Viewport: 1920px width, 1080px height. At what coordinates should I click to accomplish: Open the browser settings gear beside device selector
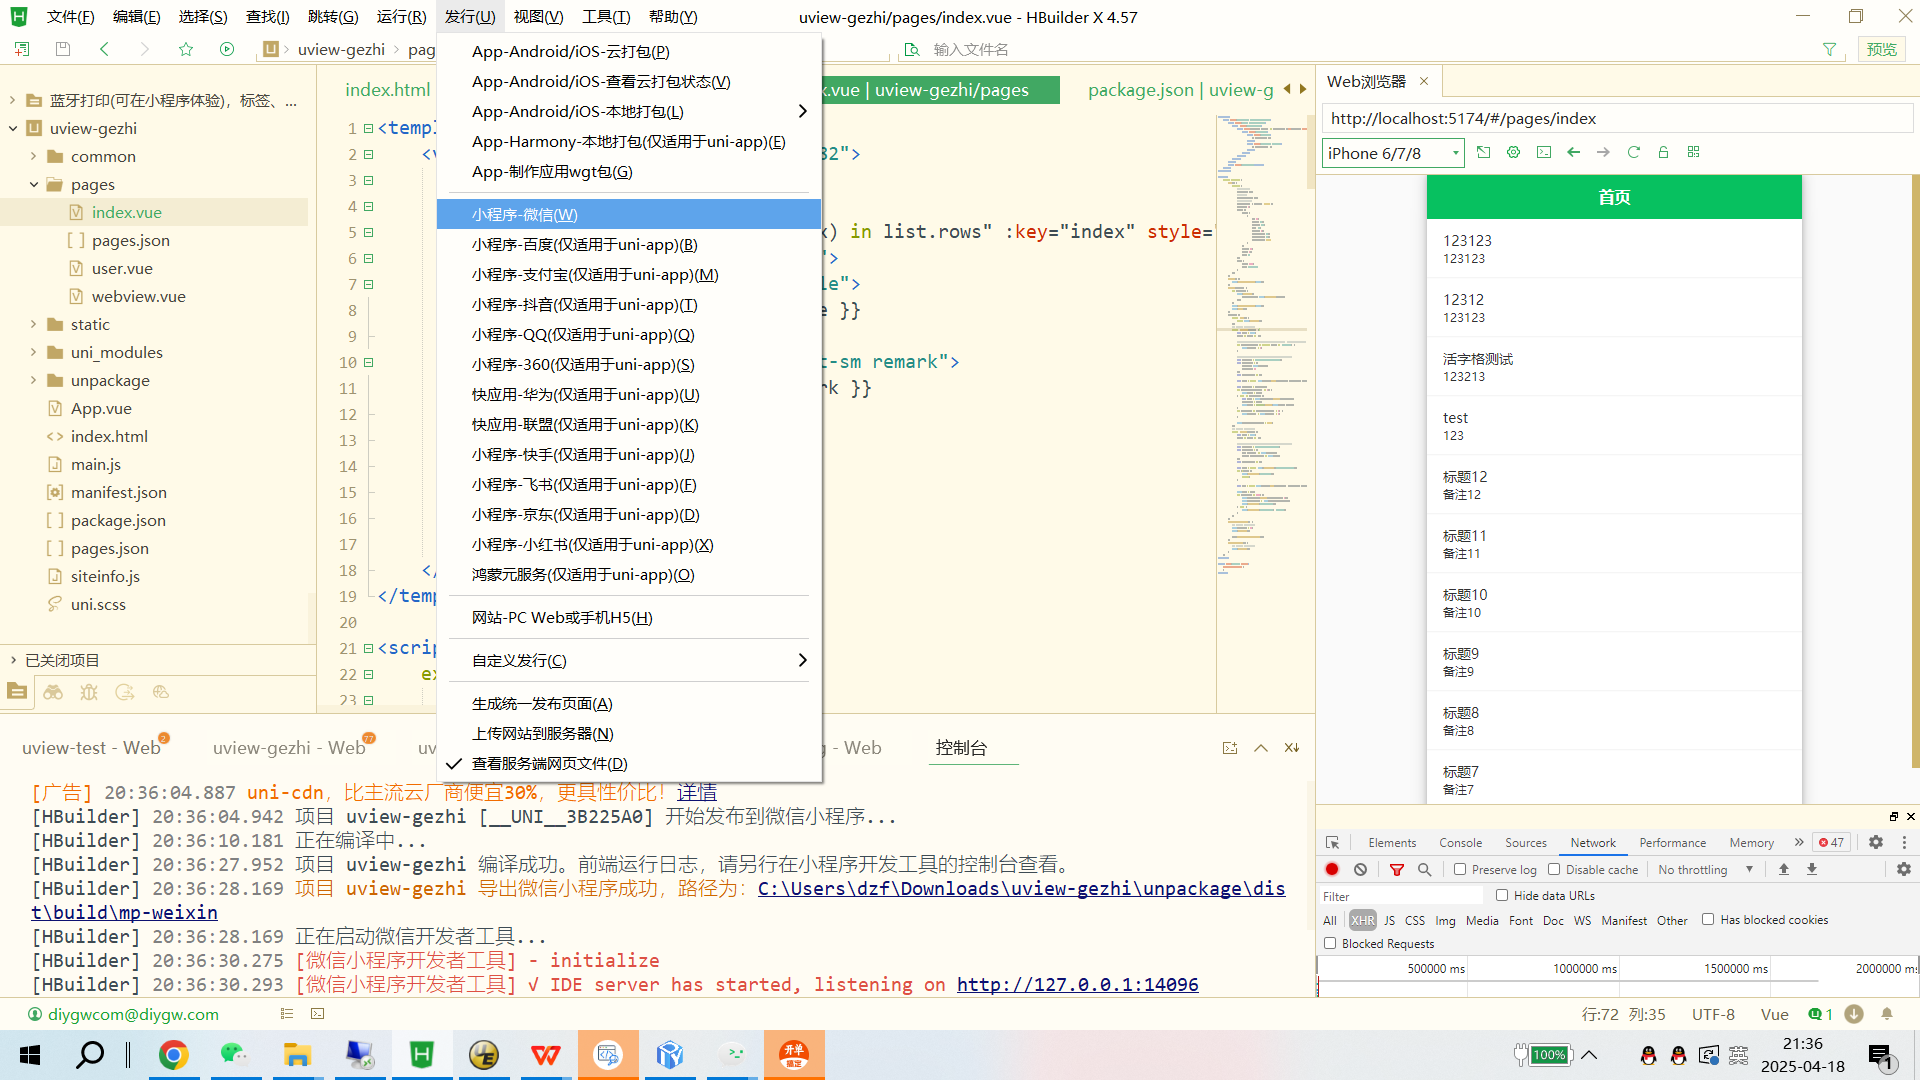[1513, 152]
